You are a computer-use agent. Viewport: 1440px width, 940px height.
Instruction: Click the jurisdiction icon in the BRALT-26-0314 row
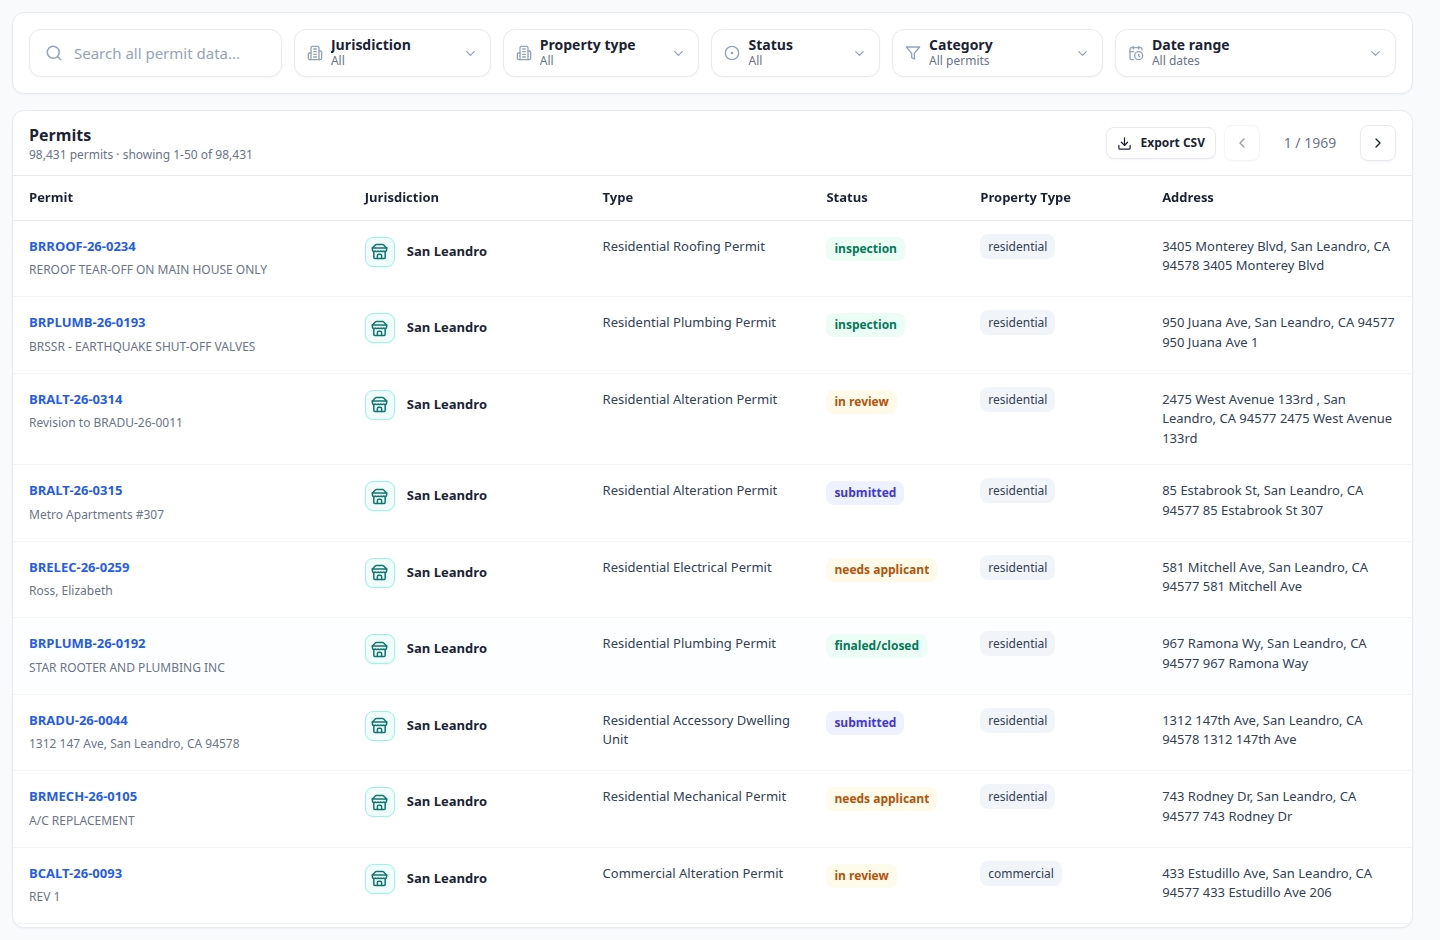pyautogui.click(x=380, y=405)
